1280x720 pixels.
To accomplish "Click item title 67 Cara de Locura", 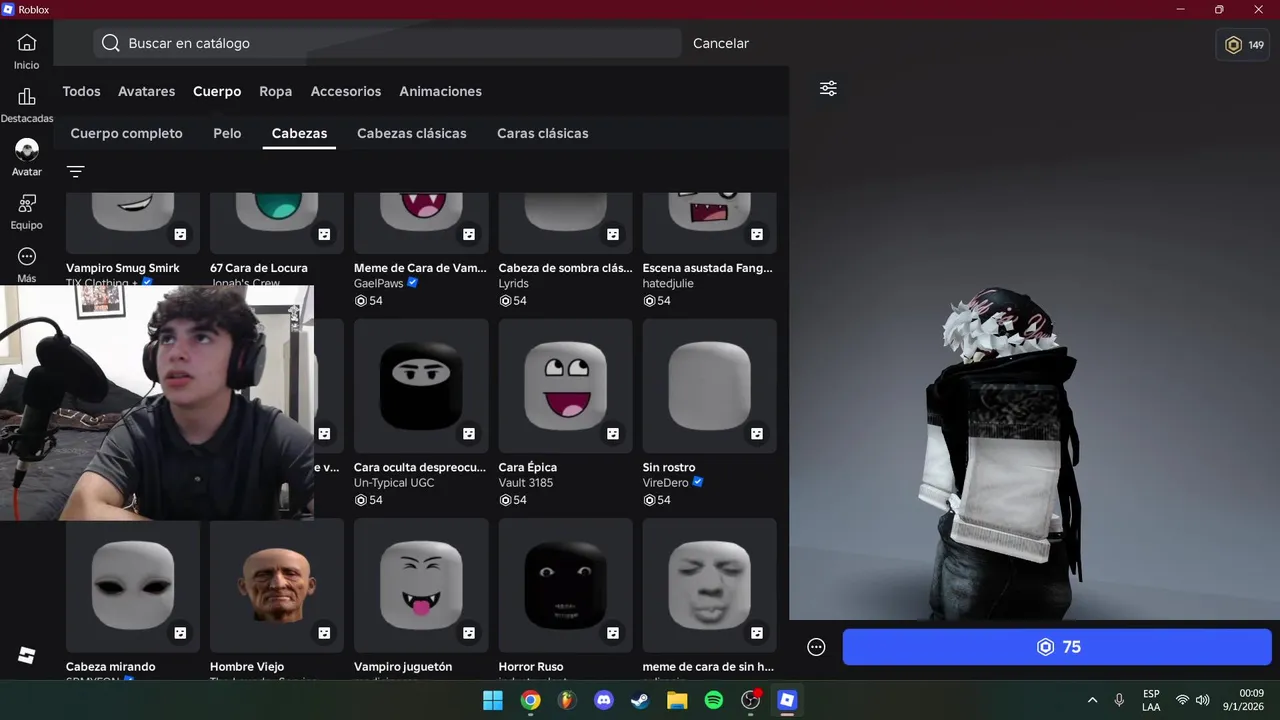I will point(259,268).
